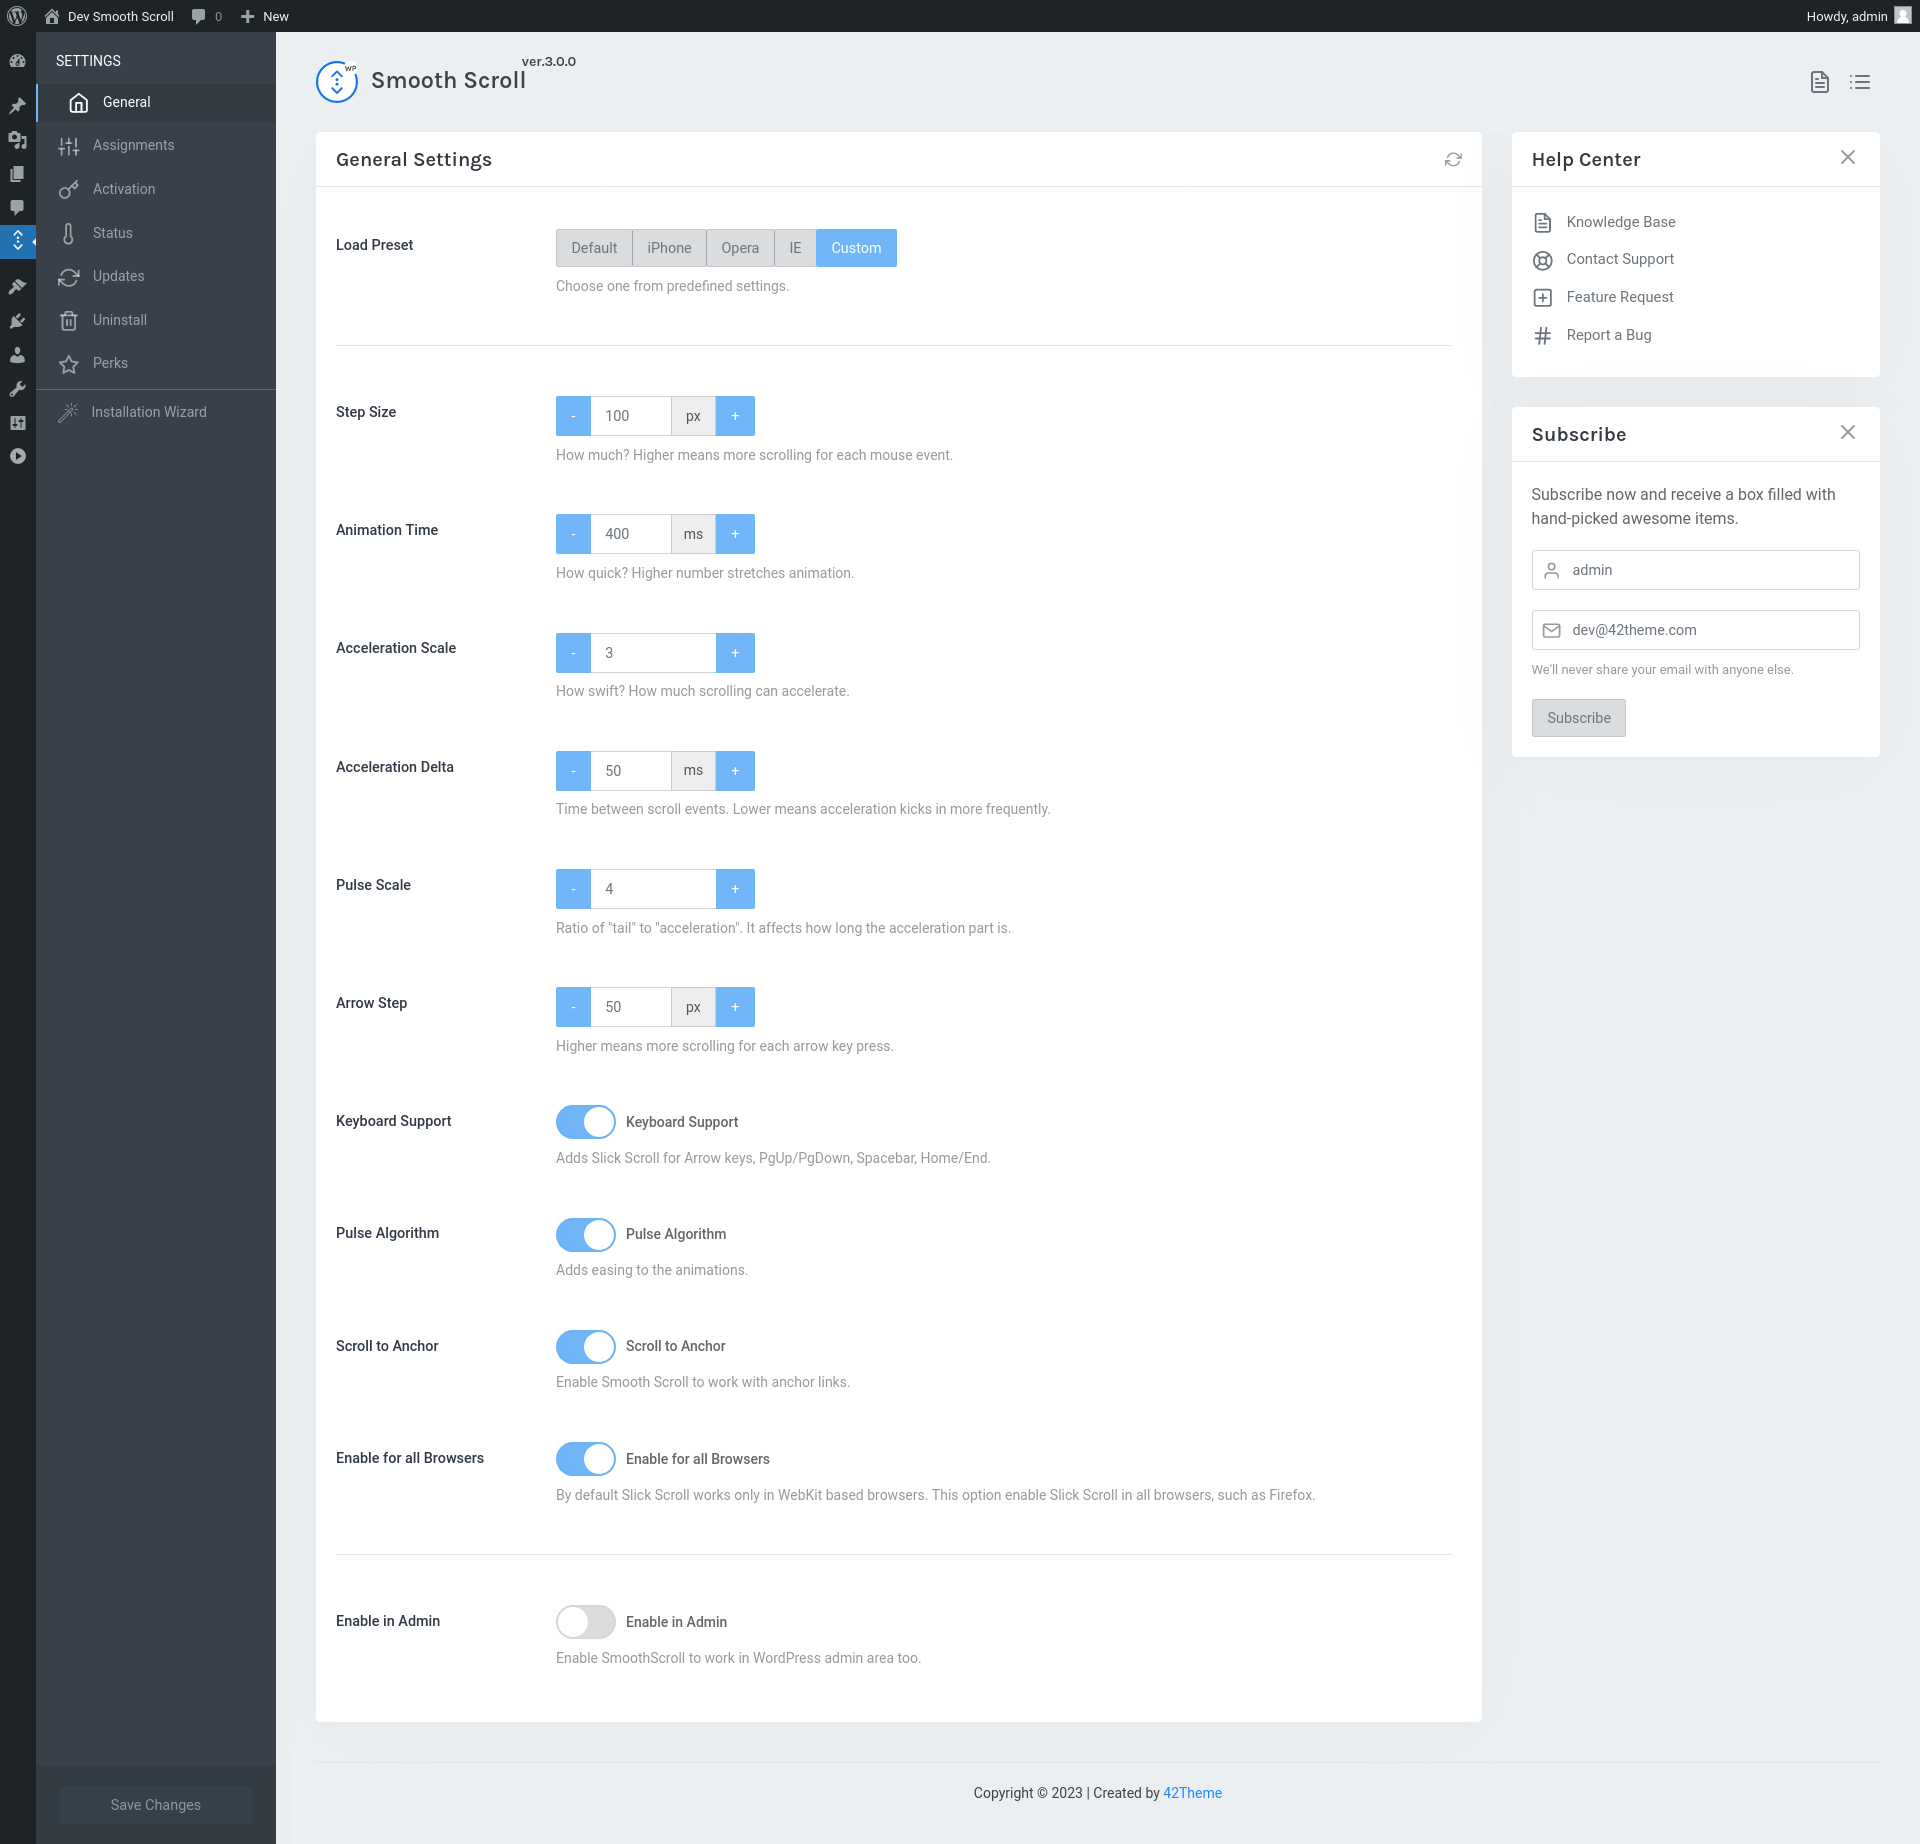Open the Activation key menu item
Screen dimensions: 1920x1844
[x=123, y=189]
